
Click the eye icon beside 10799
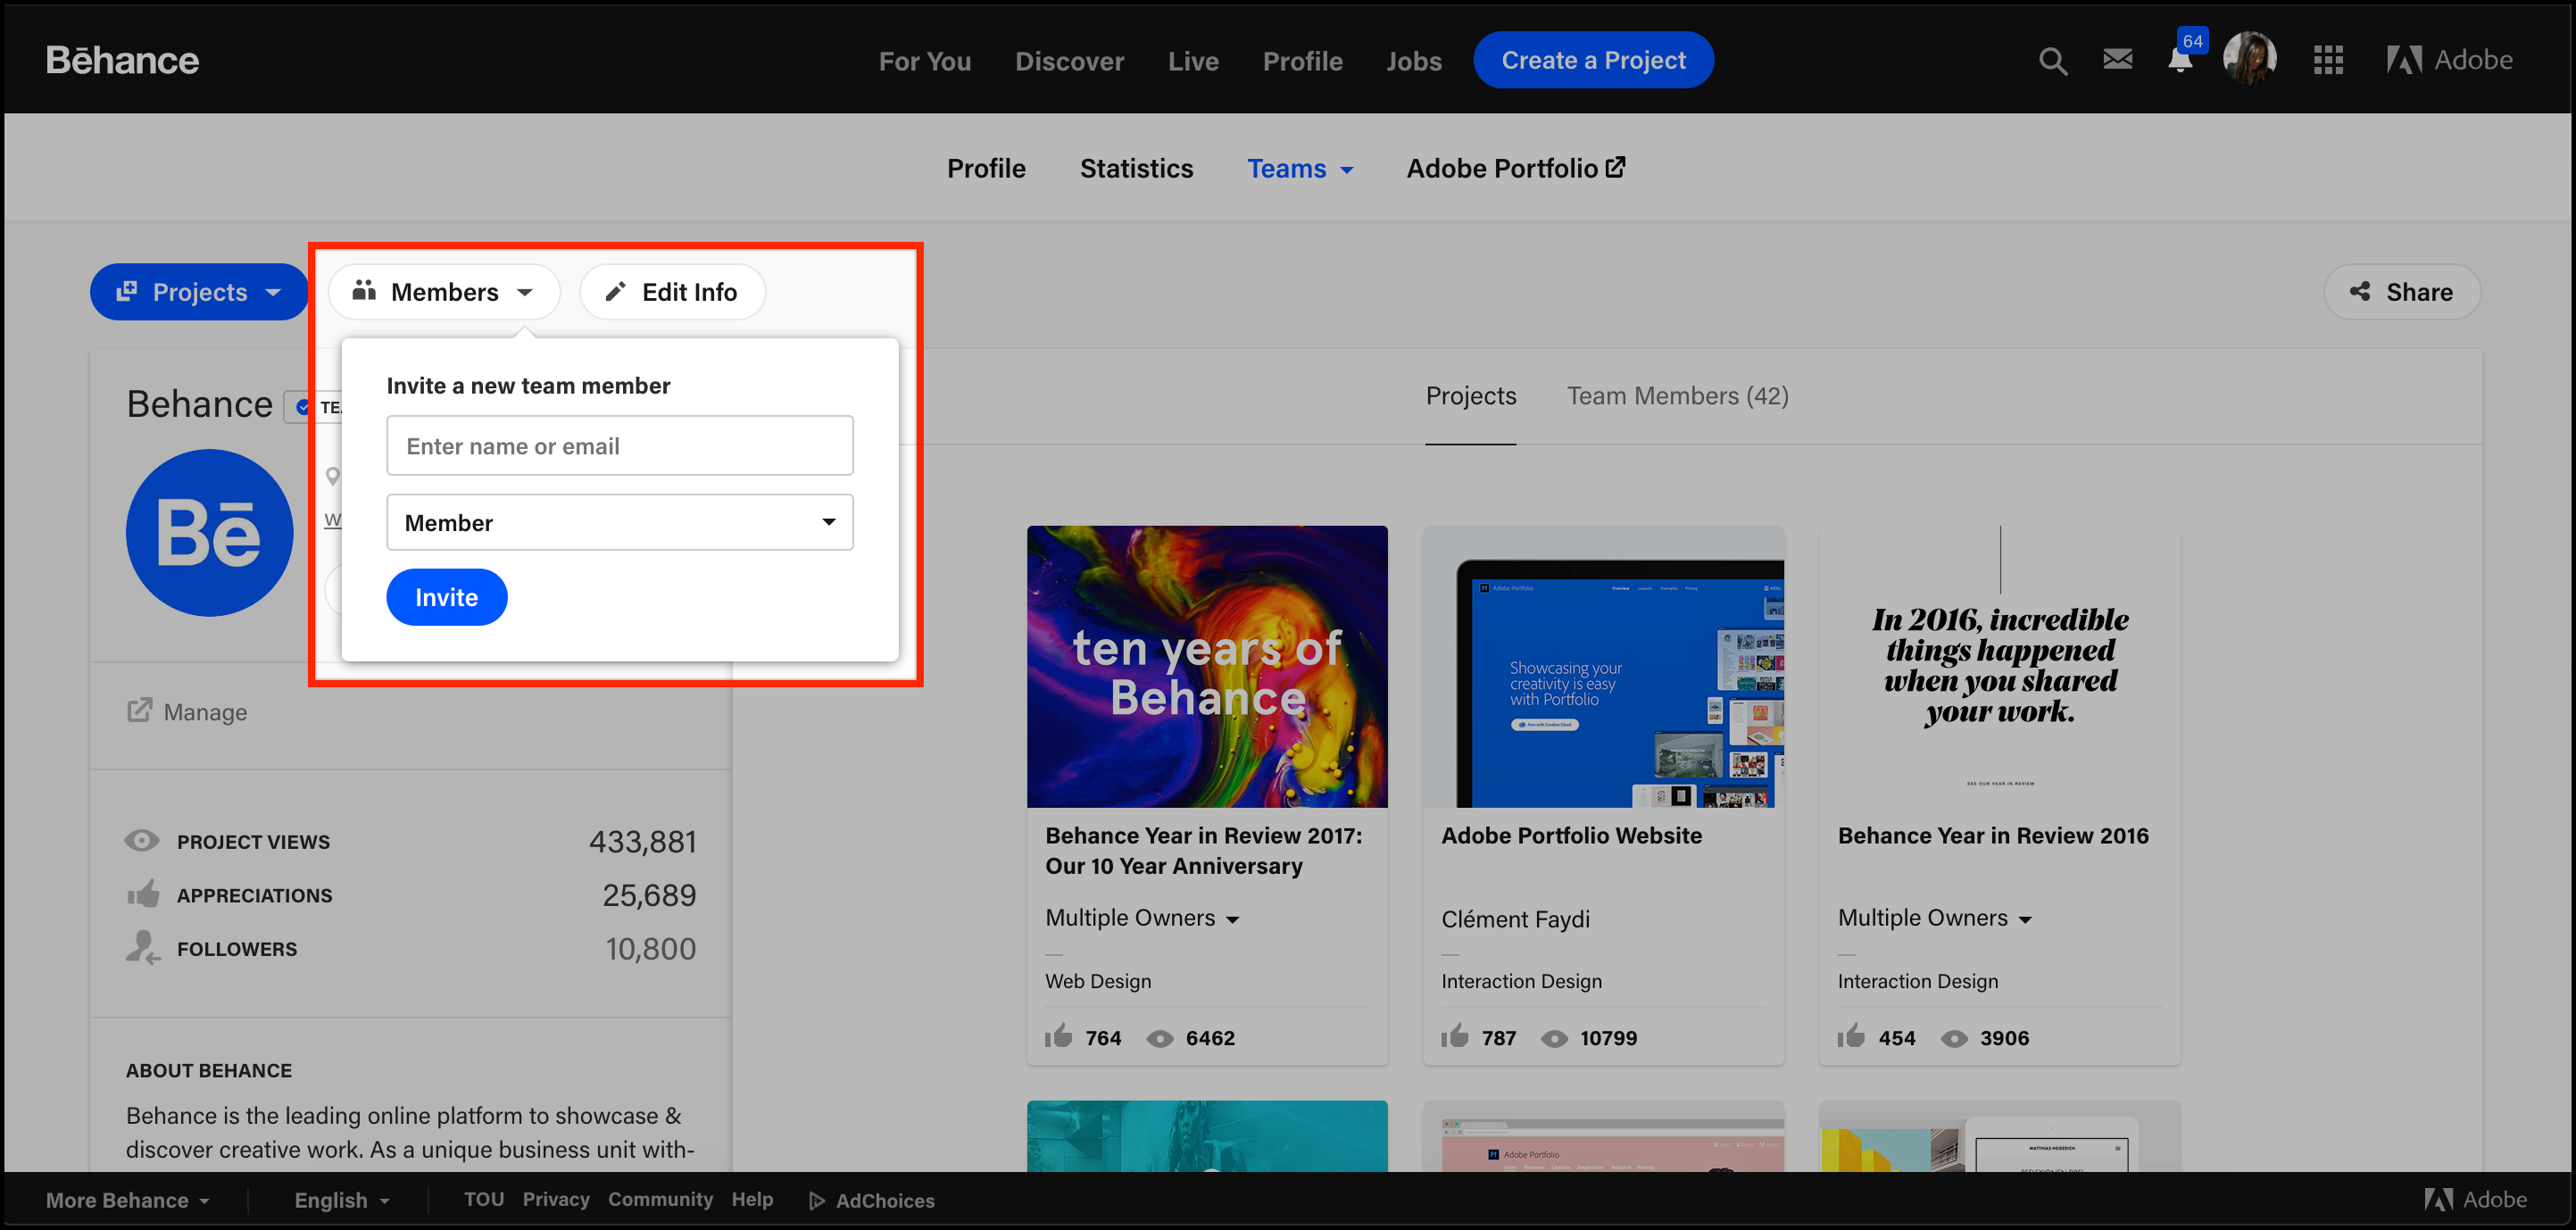click(1554, 1038)
